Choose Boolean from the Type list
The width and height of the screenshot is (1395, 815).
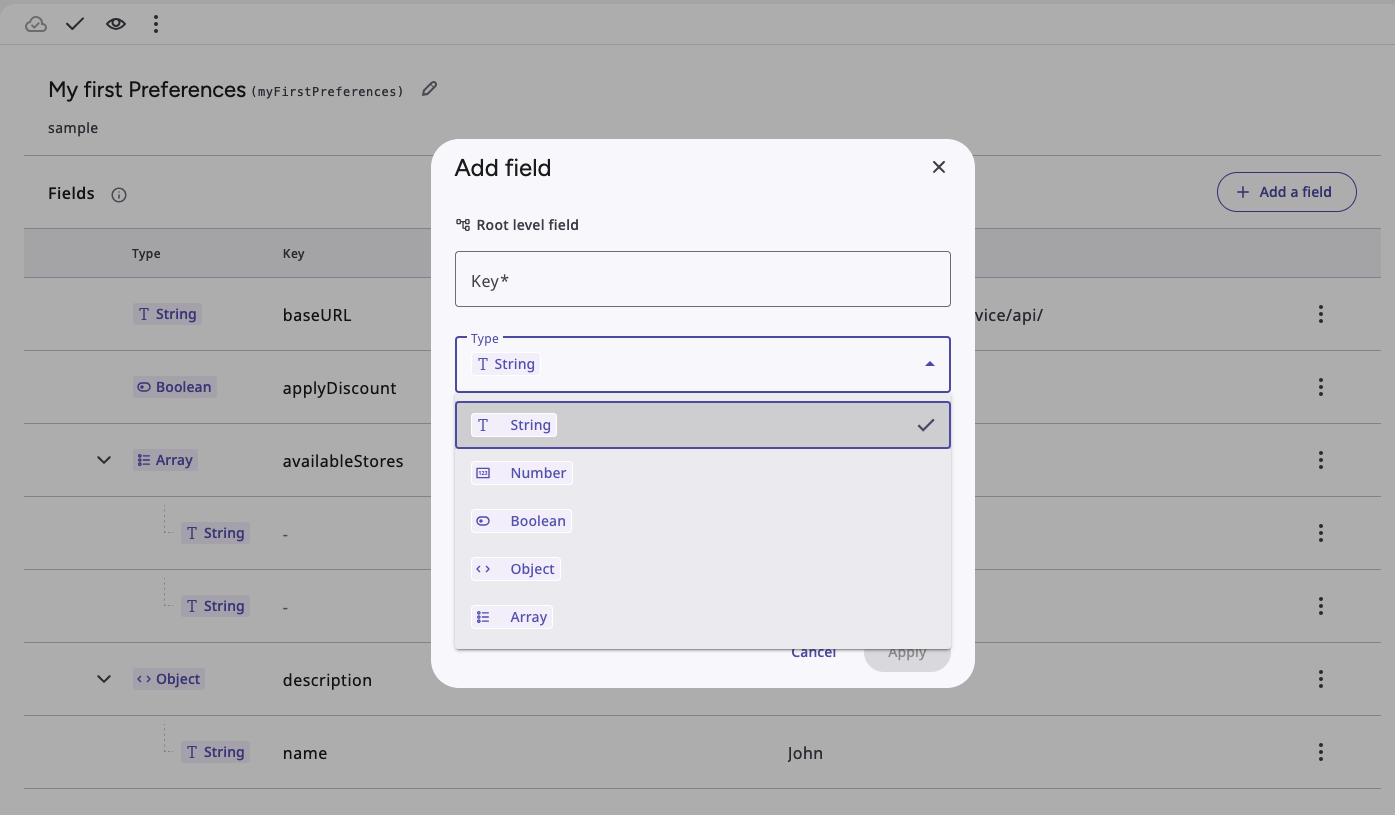[703, 521]
